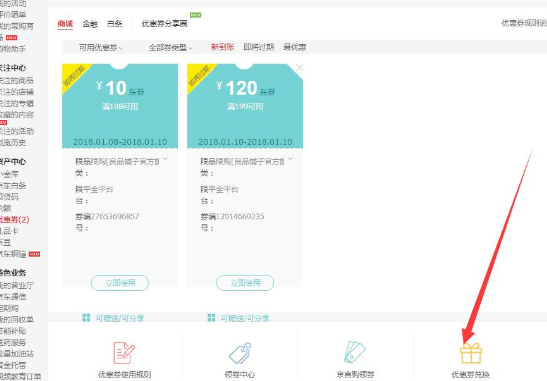Click 立即使用 on the ¥120 coupon
The image size is (547, 381).
[245, 283]
